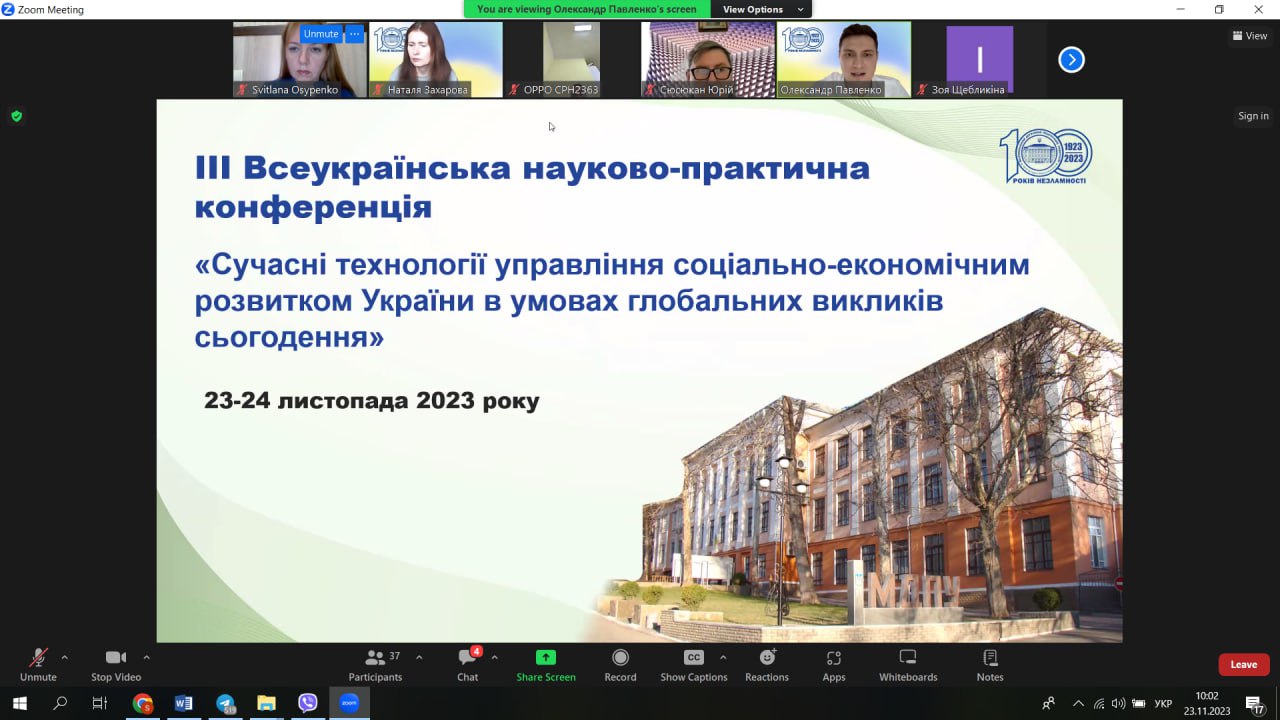Image resolution: width=1280 pixels, height=720 pixels.
Task: Open the Chat panel
Action: pyautogui.click(x=467, y=664)
